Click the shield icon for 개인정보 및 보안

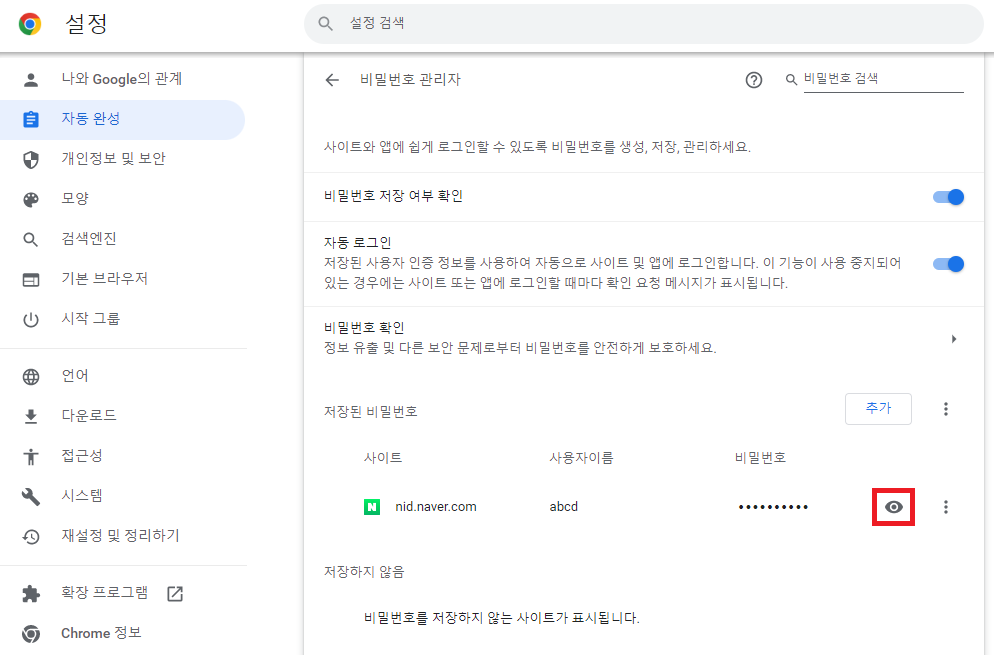30,160
